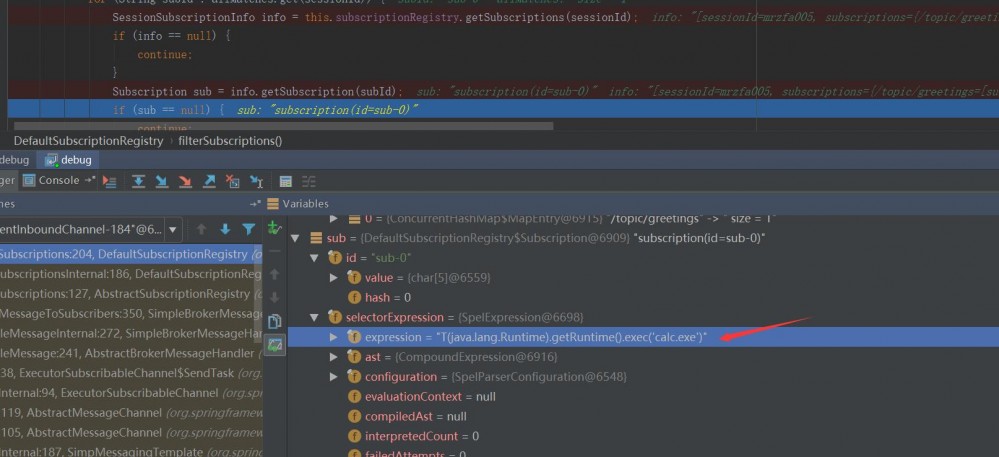Screen dimensions: 999x457
Task: Switch to the Console tab
Action: tap(51, 180)
